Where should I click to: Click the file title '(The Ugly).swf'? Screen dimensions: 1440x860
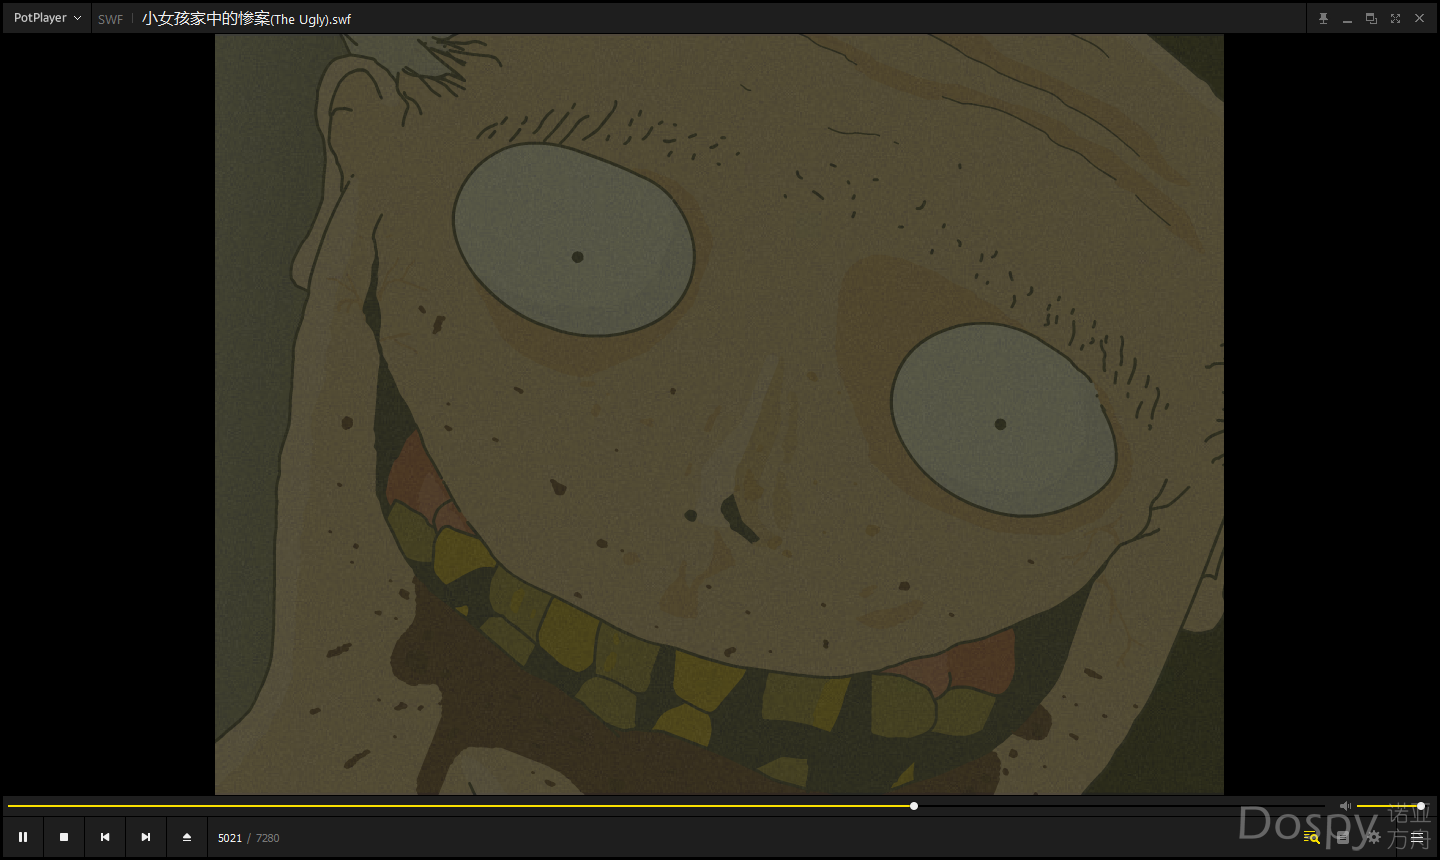pyautogui.click(x=311, y=19)
